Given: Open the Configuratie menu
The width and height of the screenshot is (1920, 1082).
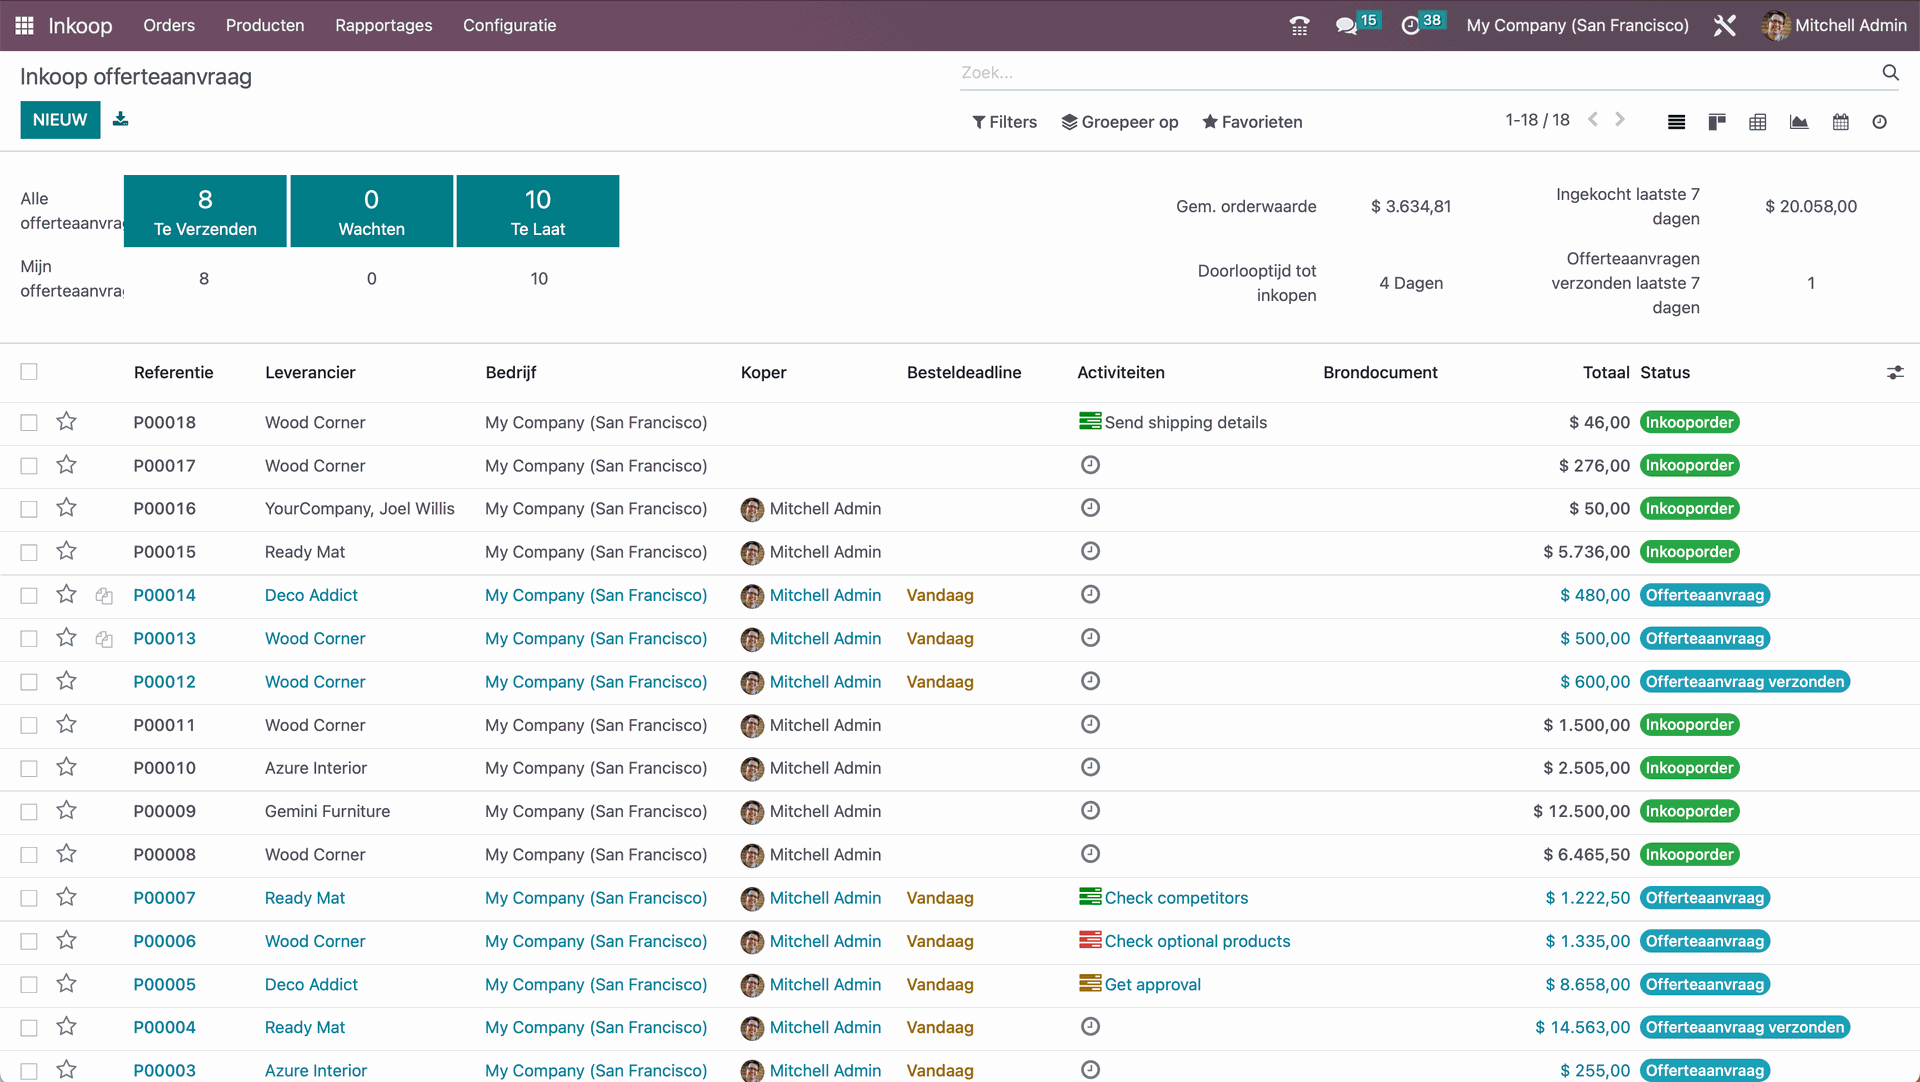Looking at the screenshot, I should pyautogui.click(x=509, y=25).
